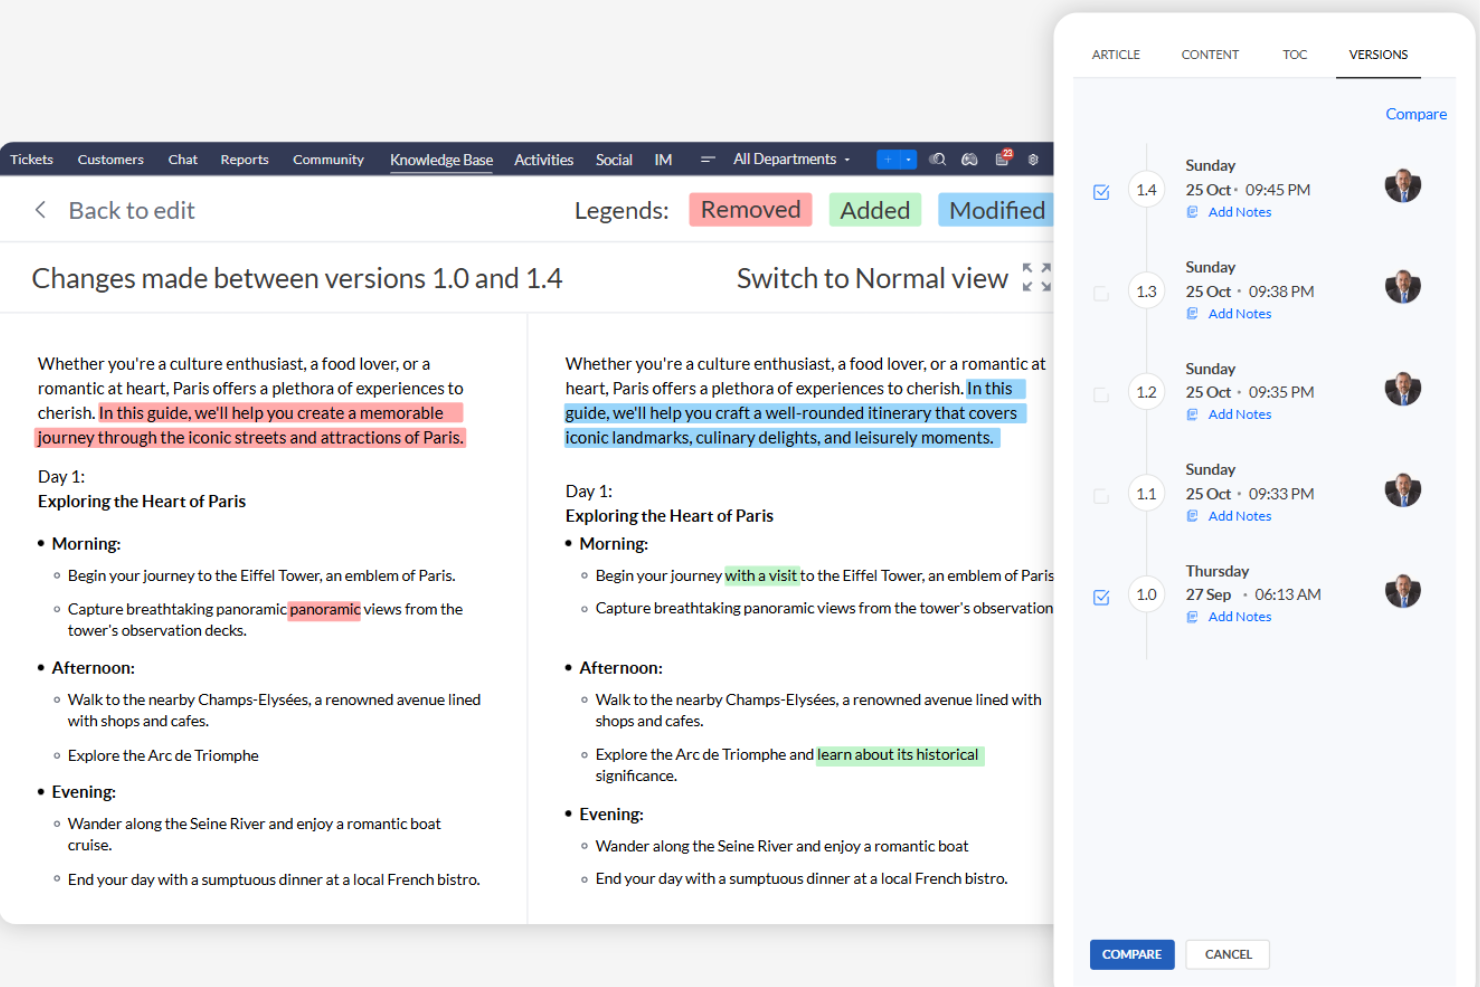The image size is (1480, 987).
Task: Click the notifications icon with 23 badge
Action: (1001, 161)
